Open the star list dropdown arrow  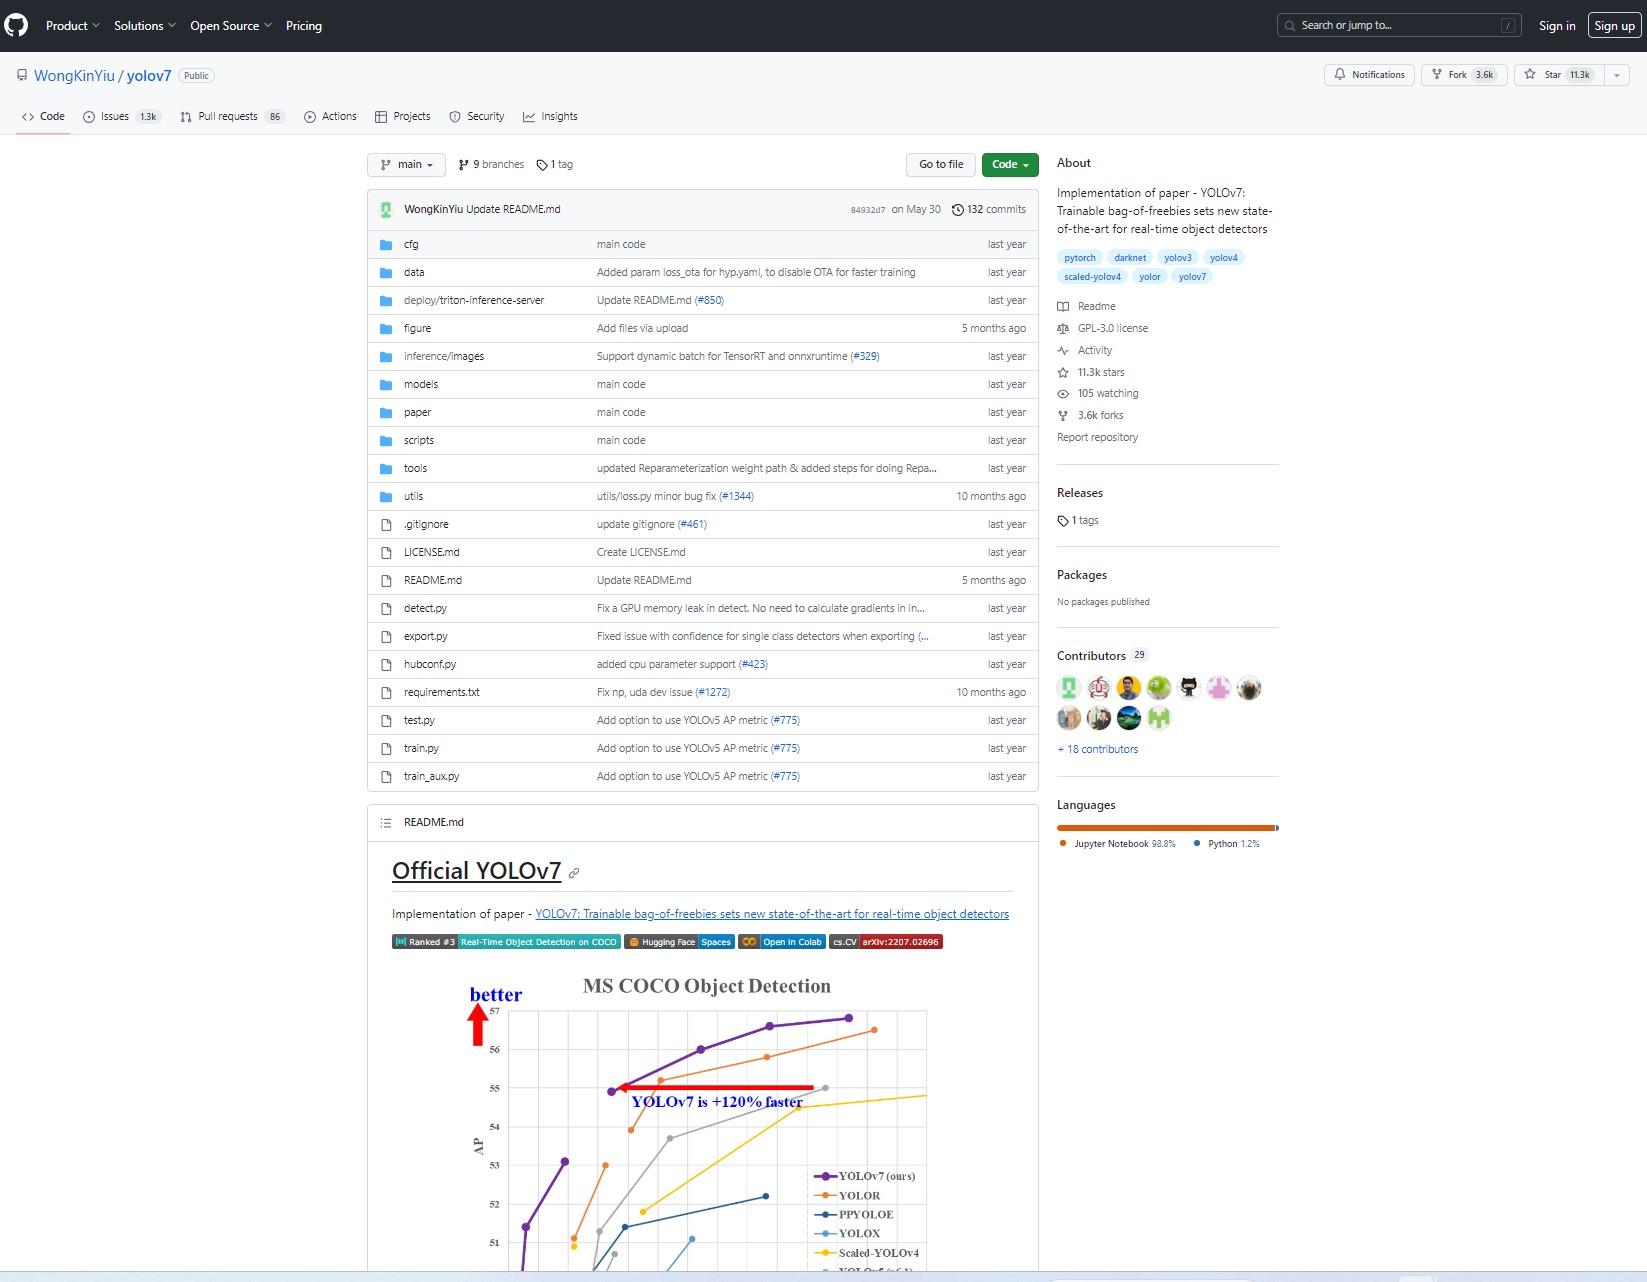click(1617, 75)
